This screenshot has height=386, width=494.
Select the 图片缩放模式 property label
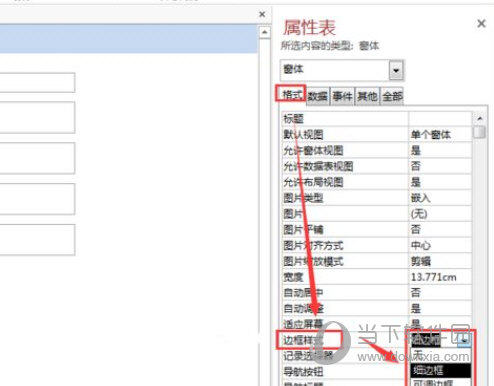[x=313, y=261]
